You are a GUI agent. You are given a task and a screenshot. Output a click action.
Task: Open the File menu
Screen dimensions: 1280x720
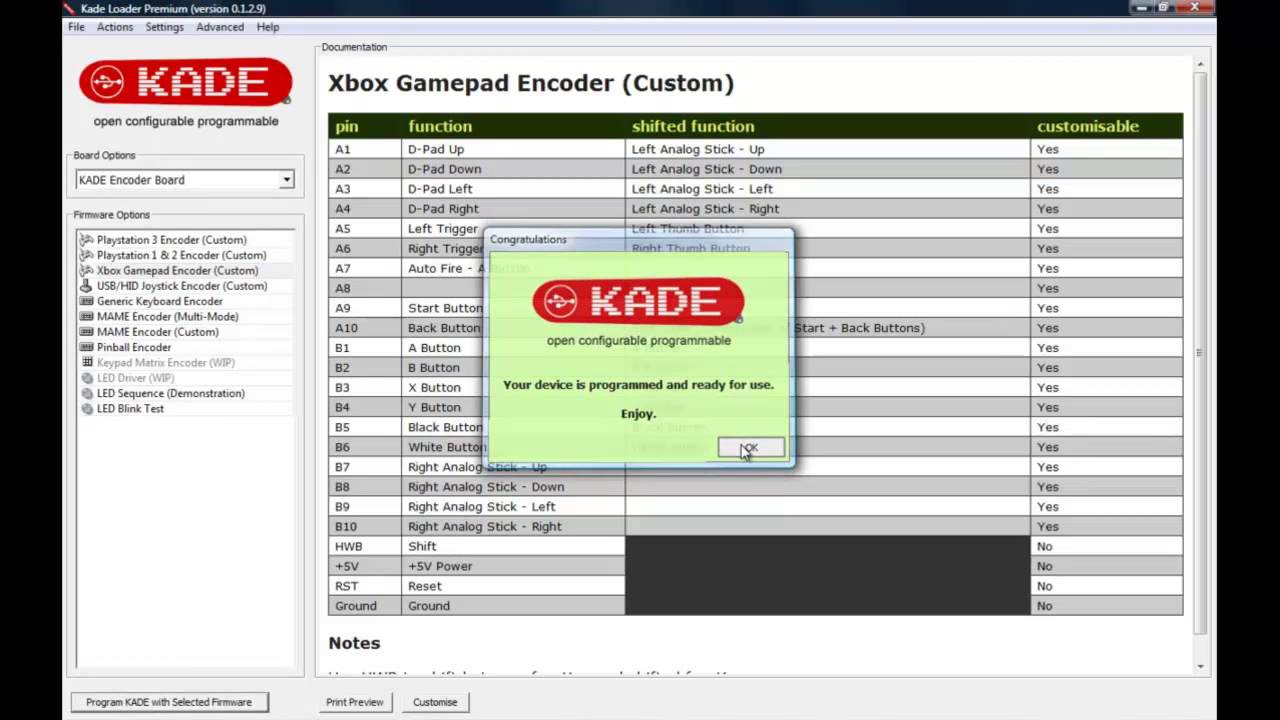click(x=76, y=27)
